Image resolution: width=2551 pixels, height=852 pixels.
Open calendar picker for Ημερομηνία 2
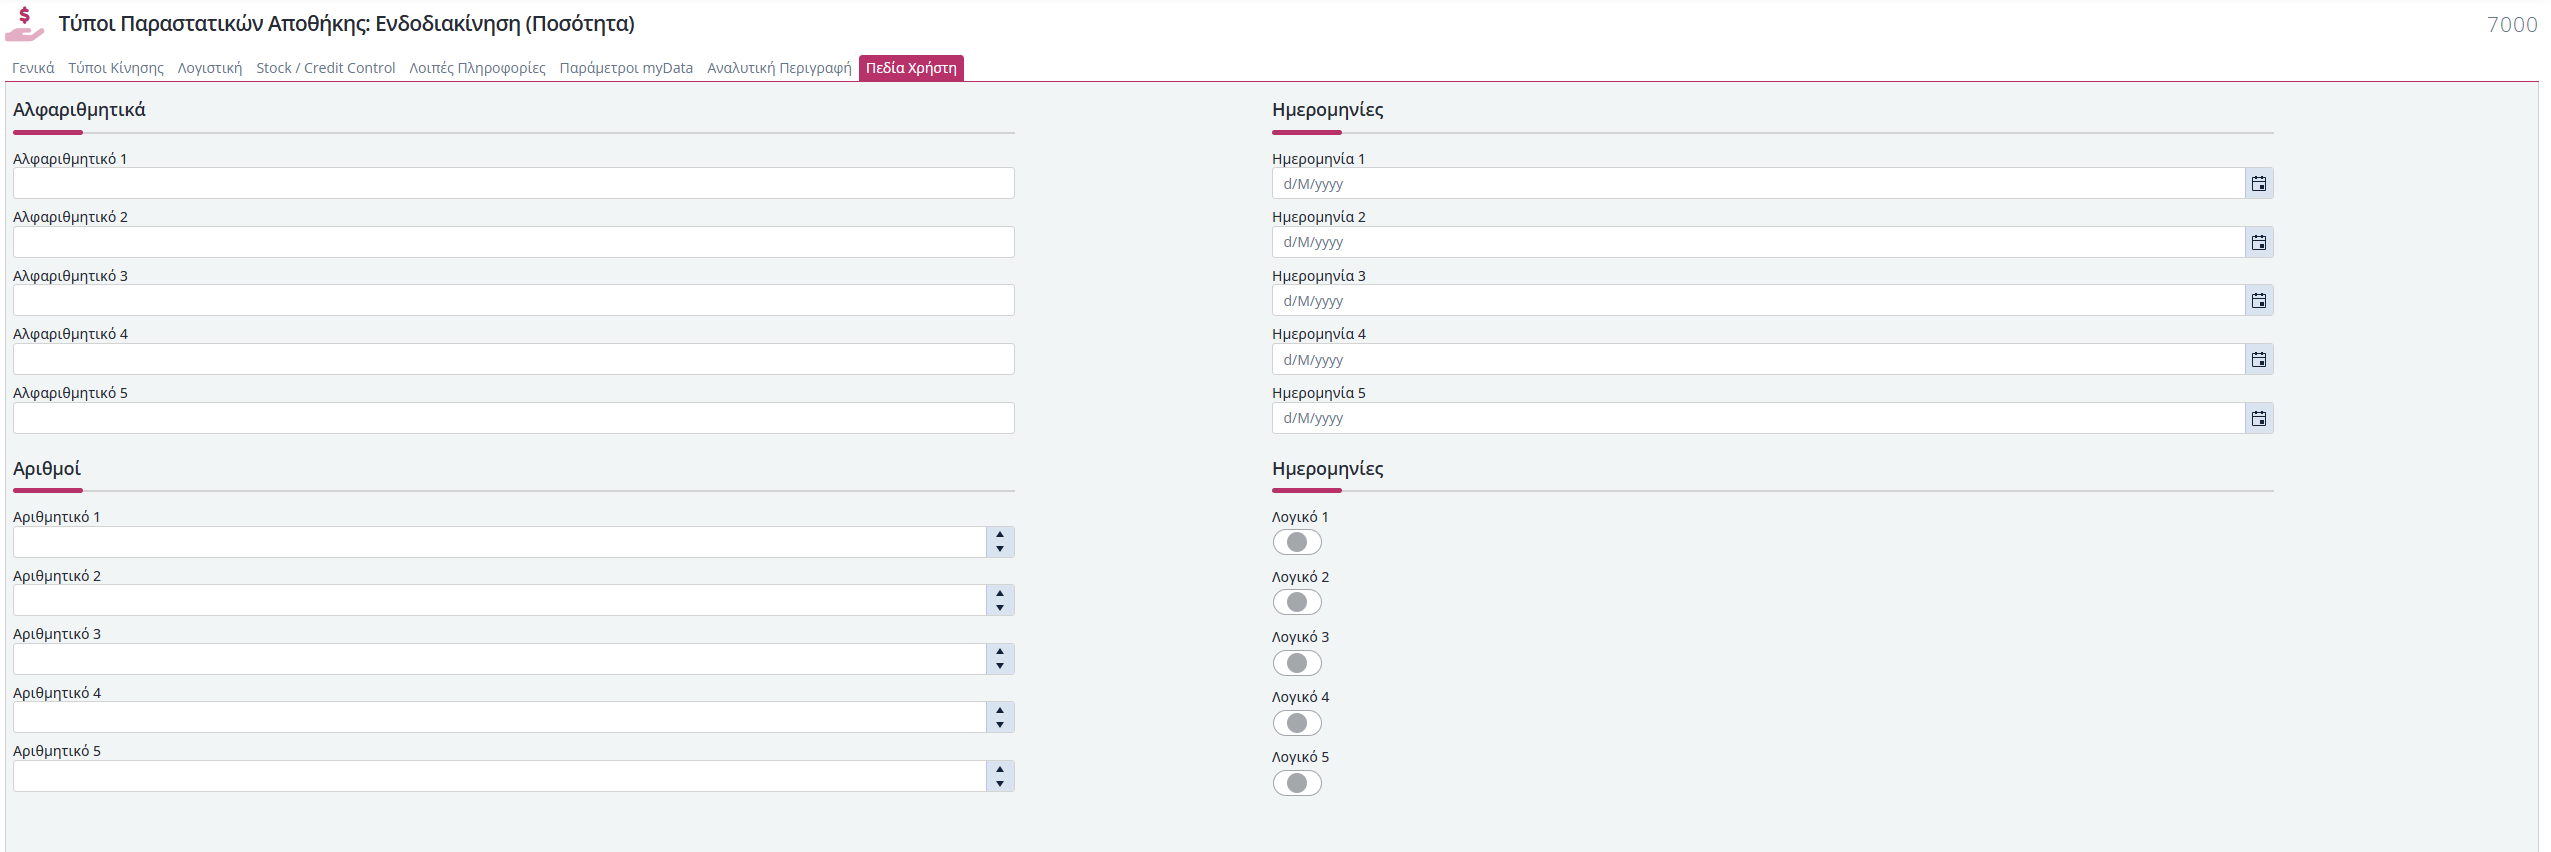[2258, 242]
